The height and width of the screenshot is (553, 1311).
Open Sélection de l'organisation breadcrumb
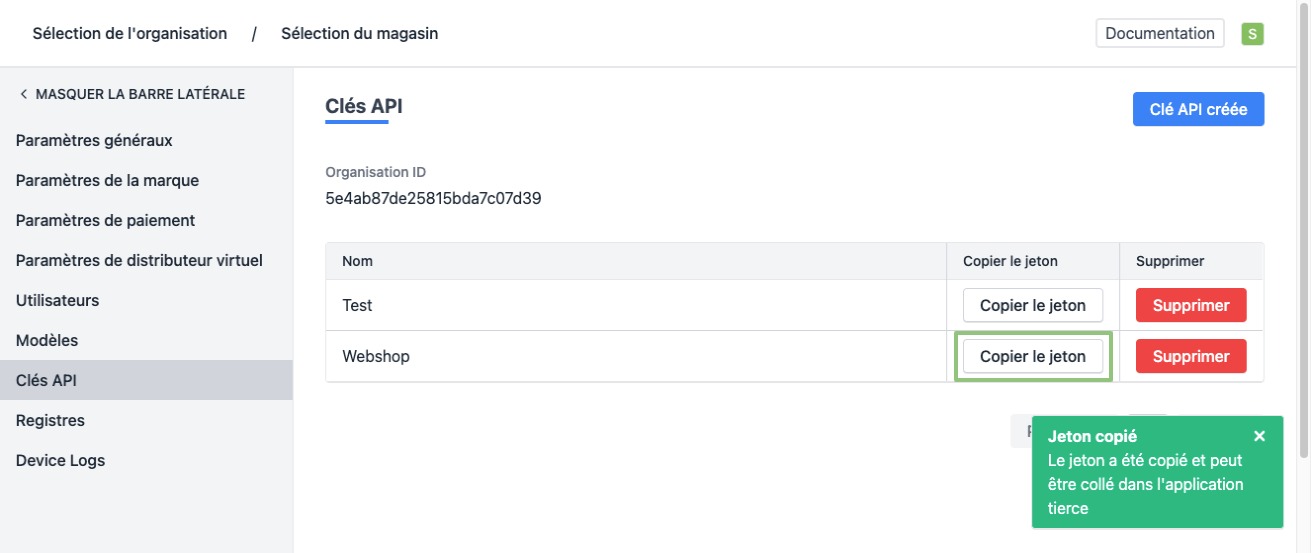(x=130, y=33)
